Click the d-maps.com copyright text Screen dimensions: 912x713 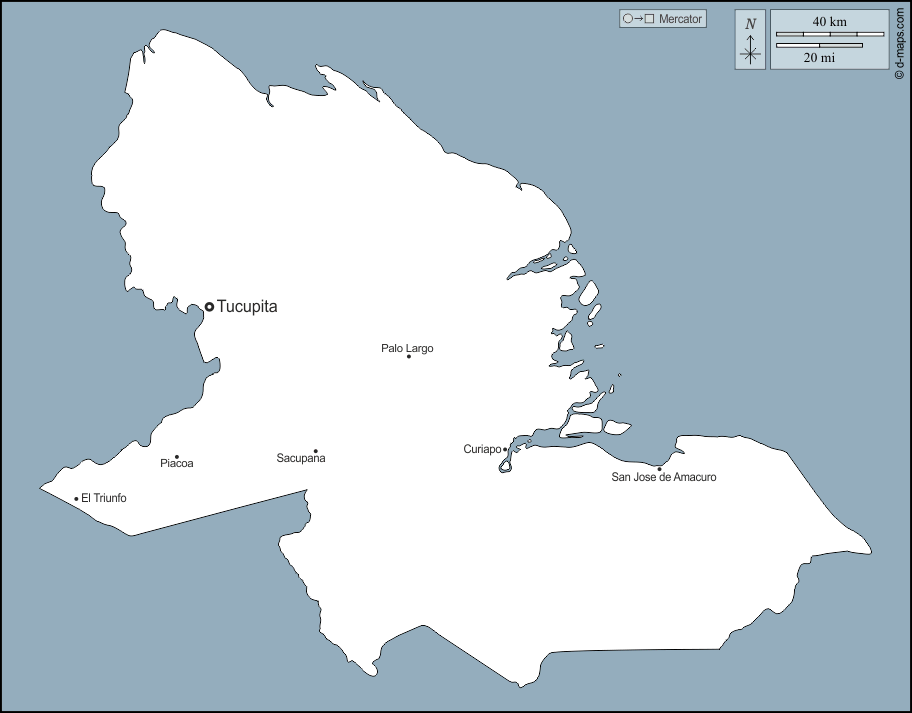click(900, 44)
